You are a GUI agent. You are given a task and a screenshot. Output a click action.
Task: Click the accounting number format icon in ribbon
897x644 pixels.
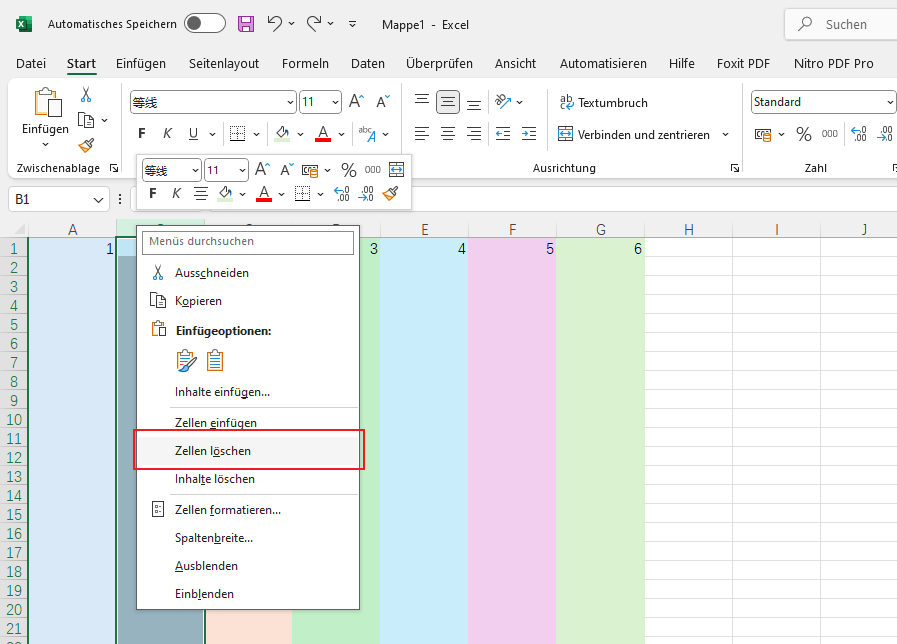[763, 134]
